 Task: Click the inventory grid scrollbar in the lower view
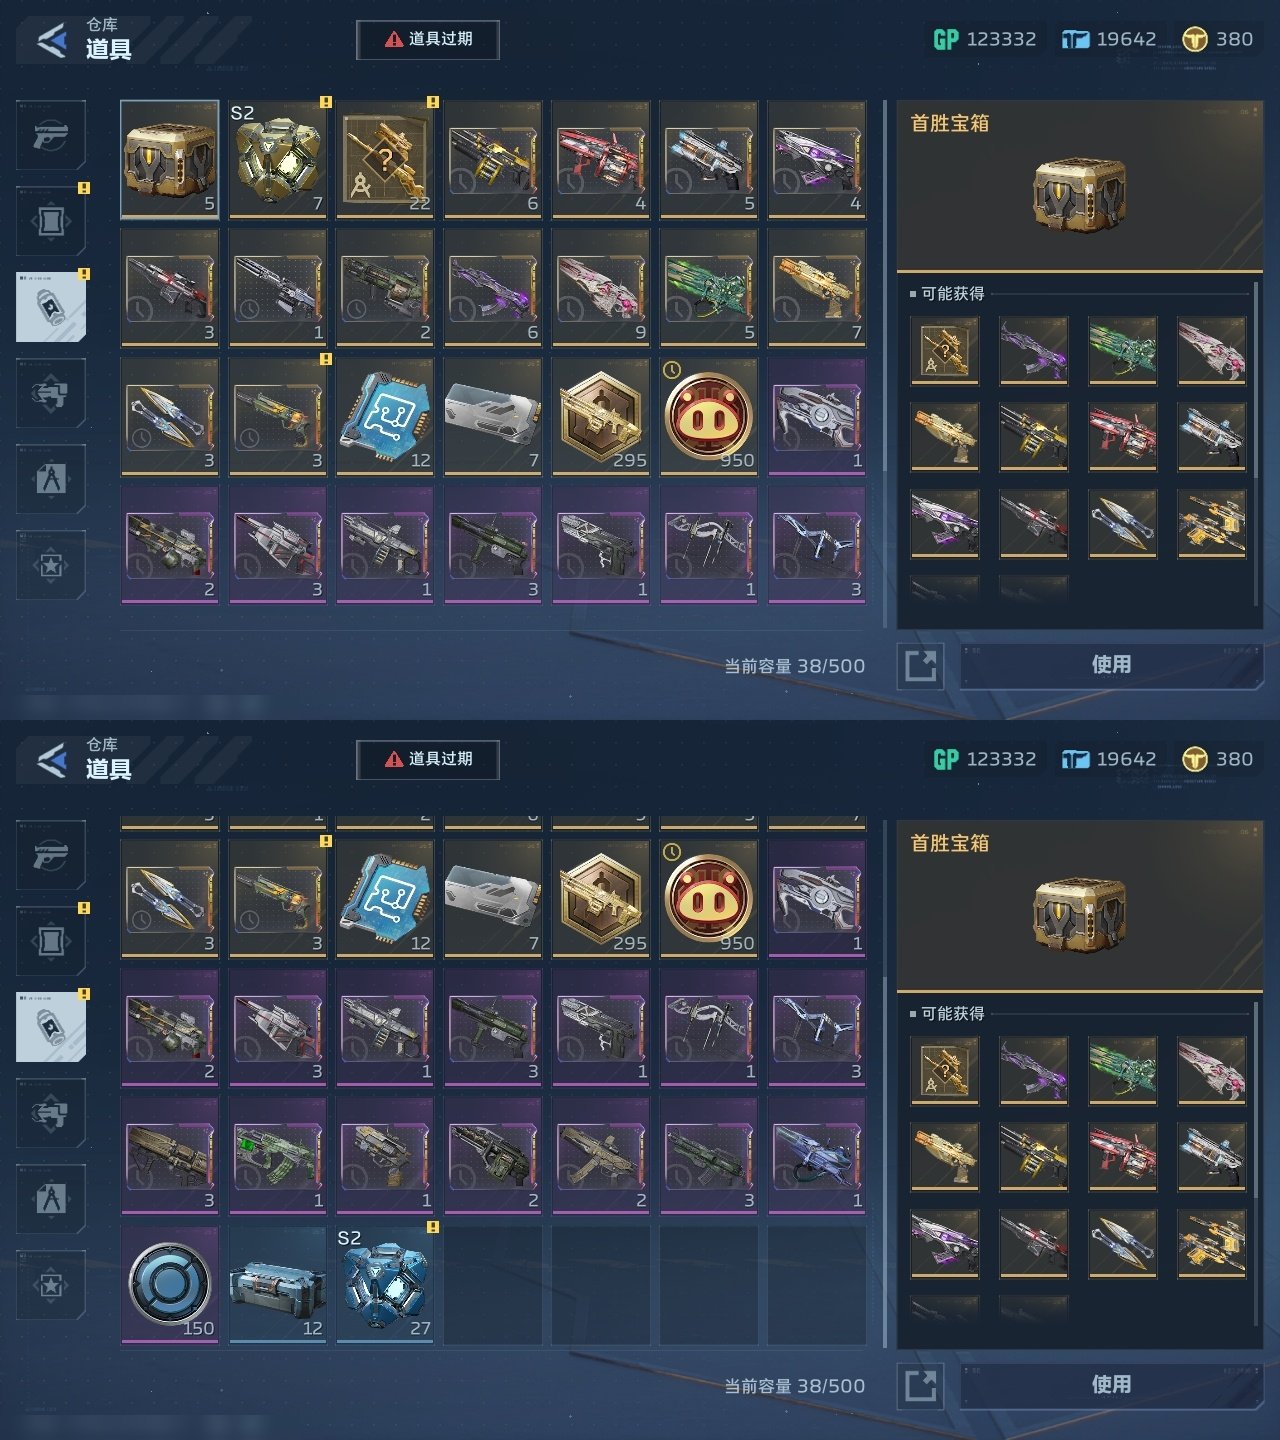coord(884,1080)
